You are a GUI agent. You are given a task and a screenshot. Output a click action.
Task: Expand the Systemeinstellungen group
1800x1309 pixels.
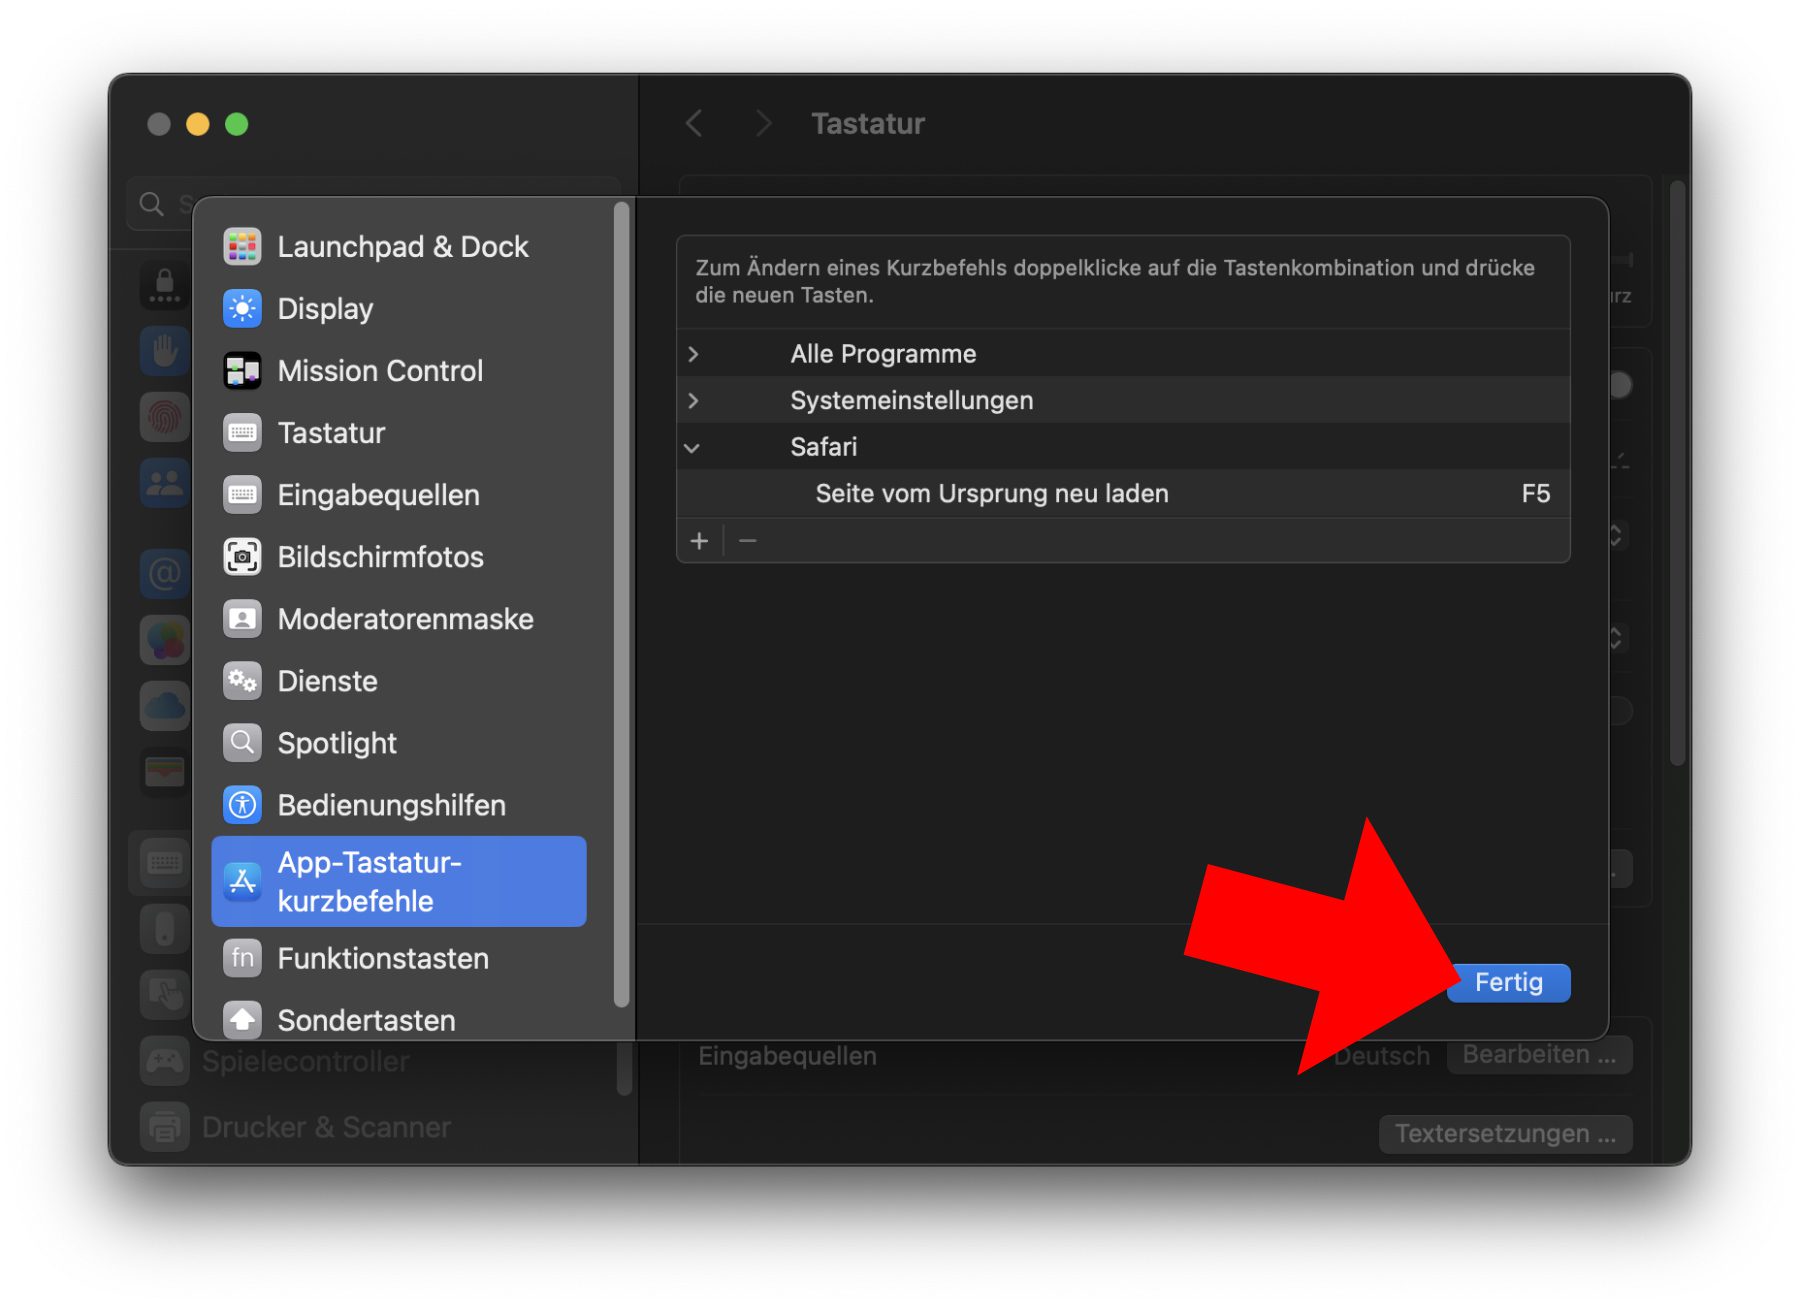pos(693,401)
